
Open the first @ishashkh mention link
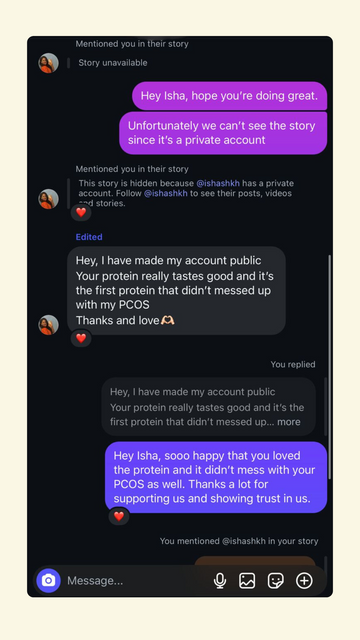click(218, 183)
